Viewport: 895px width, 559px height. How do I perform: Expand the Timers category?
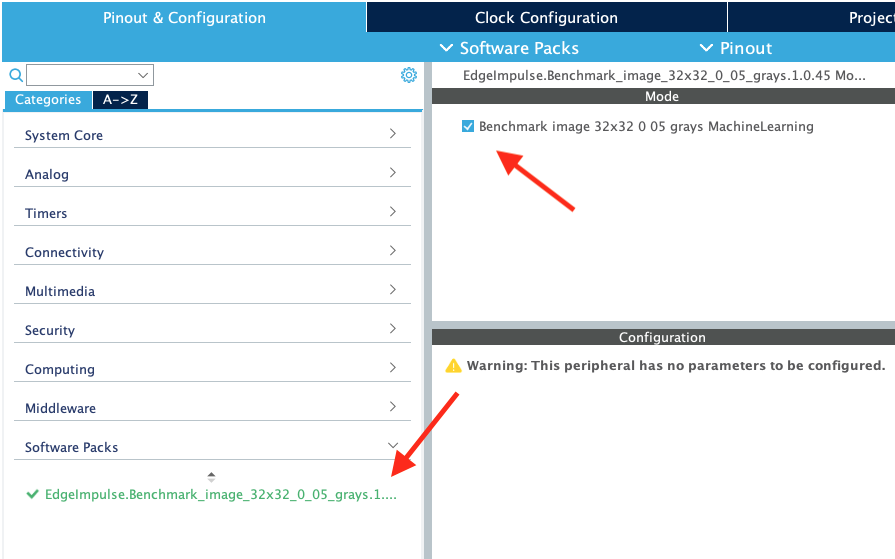pyautogui.click(x=212, y=213)
